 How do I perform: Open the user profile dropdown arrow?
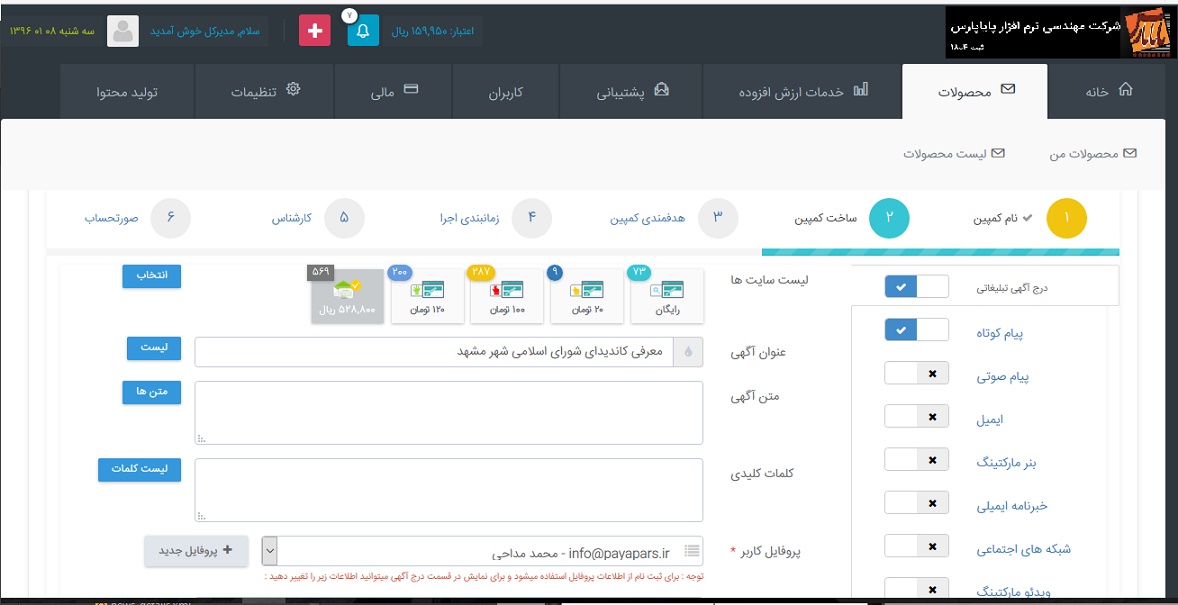pos(270,551)
